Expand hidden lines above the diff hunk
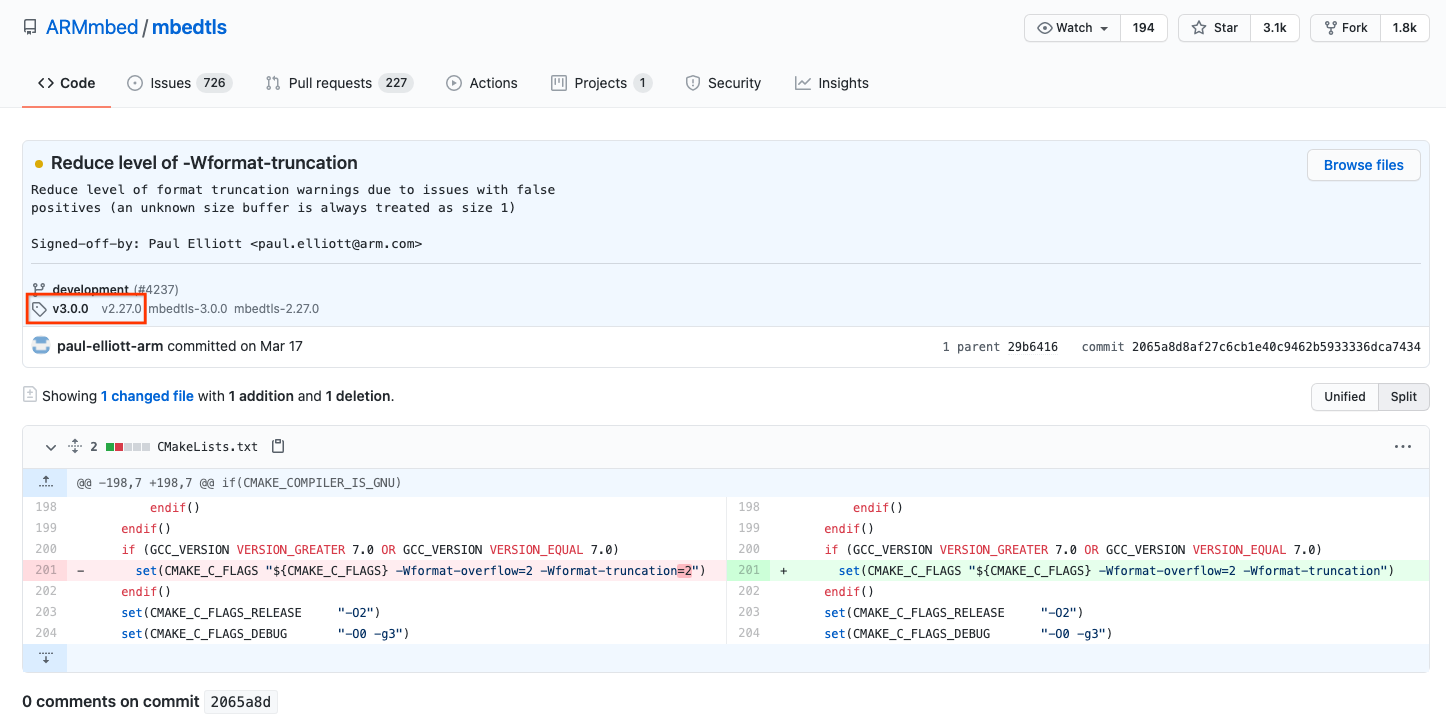This screenshot has height=726, width=1446. coord(44,481)
